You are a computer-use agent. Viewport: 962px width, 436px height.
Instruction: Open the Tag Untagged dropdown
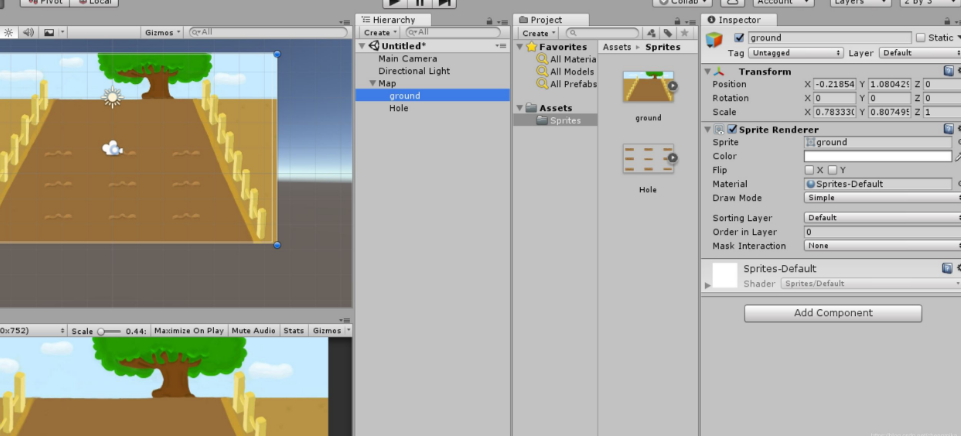[x=795, y=53]
